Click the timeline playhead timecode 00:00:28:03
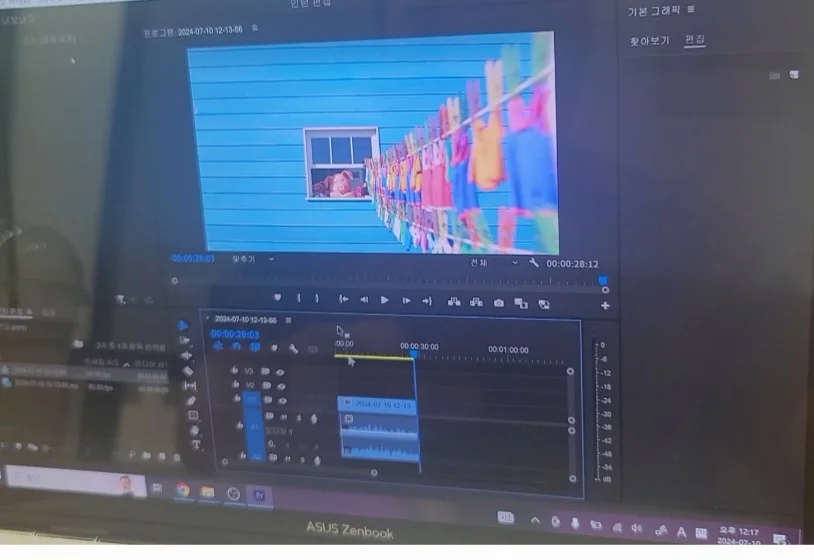This screenshot has width=814, height=560. (x=235, y=334)
